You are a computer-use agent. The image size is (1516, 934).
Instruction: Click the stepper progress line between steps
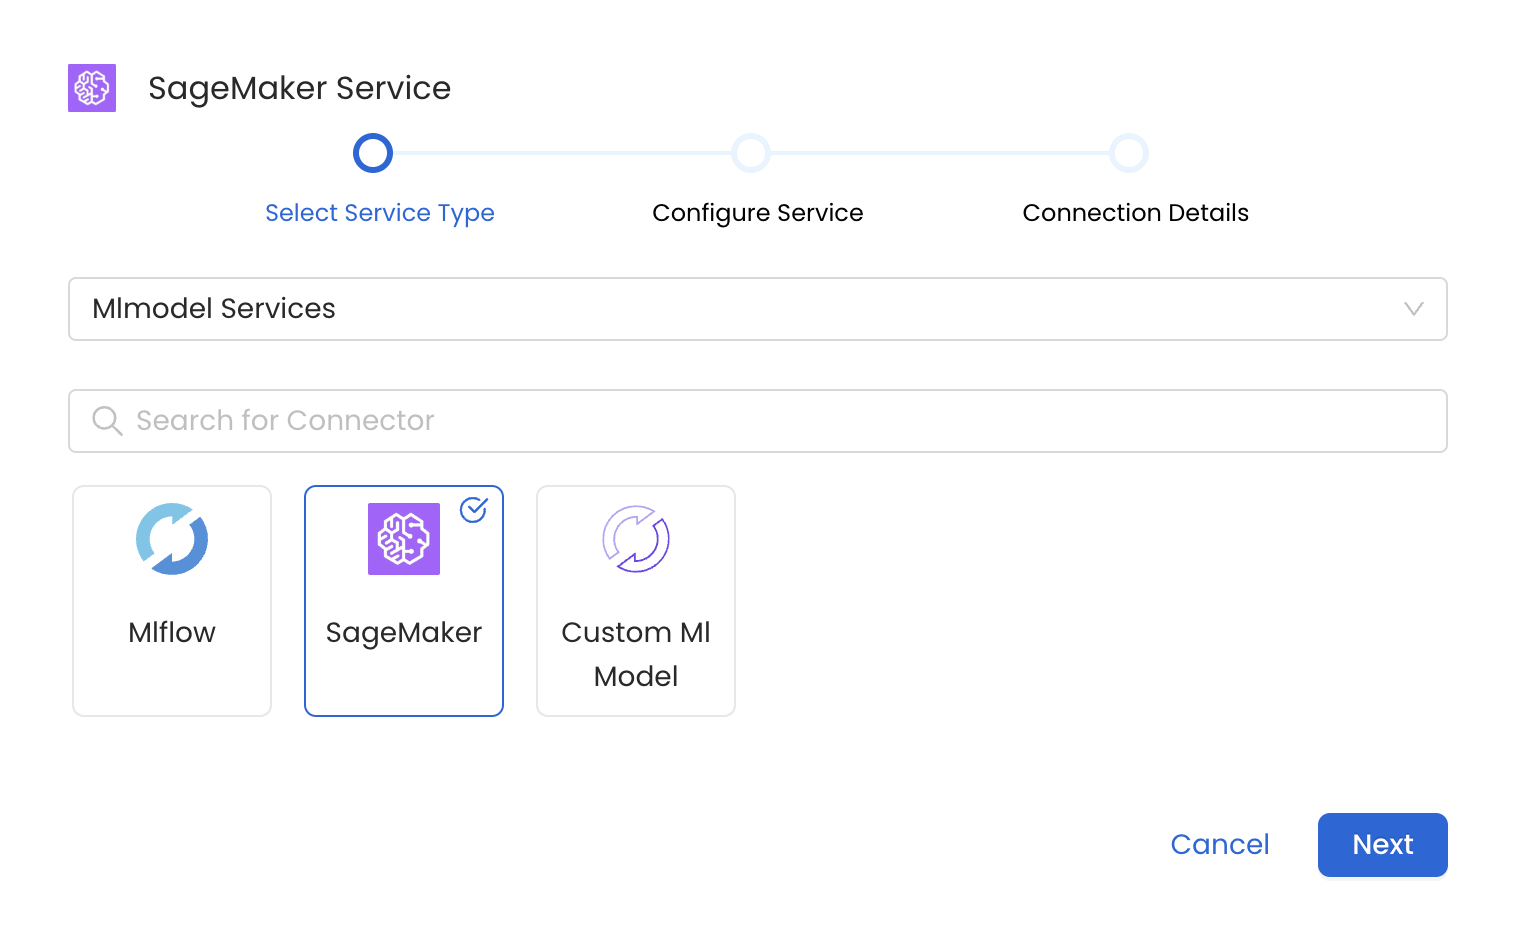pyautogui.click(x=560, y=153)
